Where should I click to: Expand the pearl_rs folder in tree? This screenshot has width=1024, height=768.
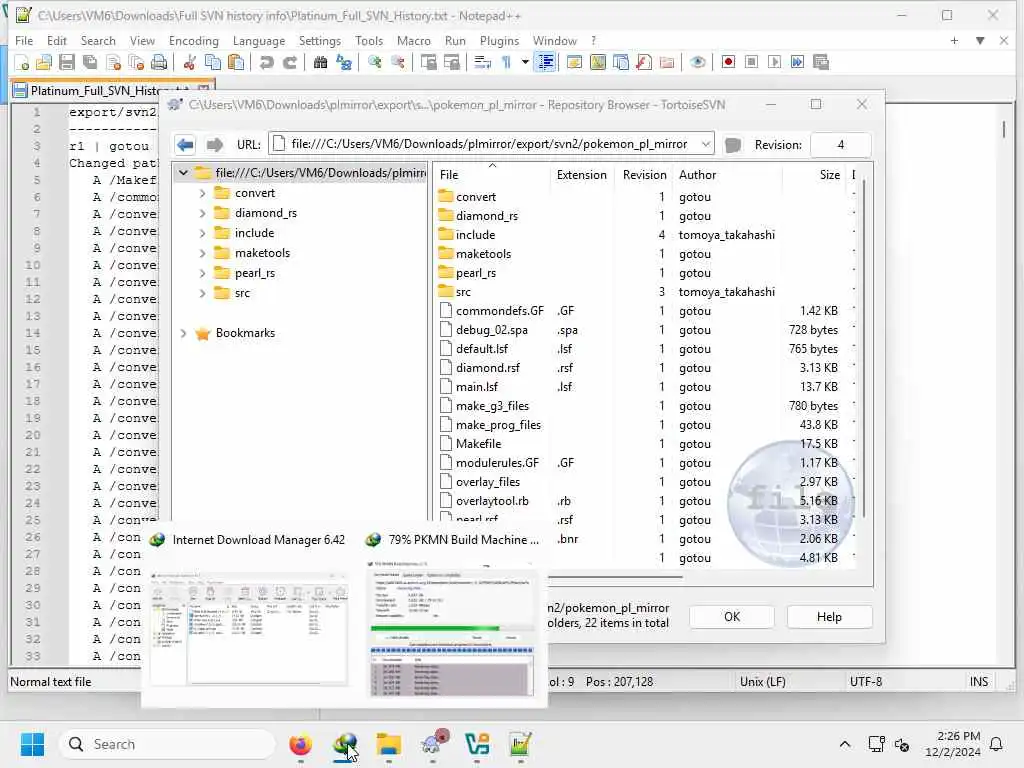click(202, 274)
